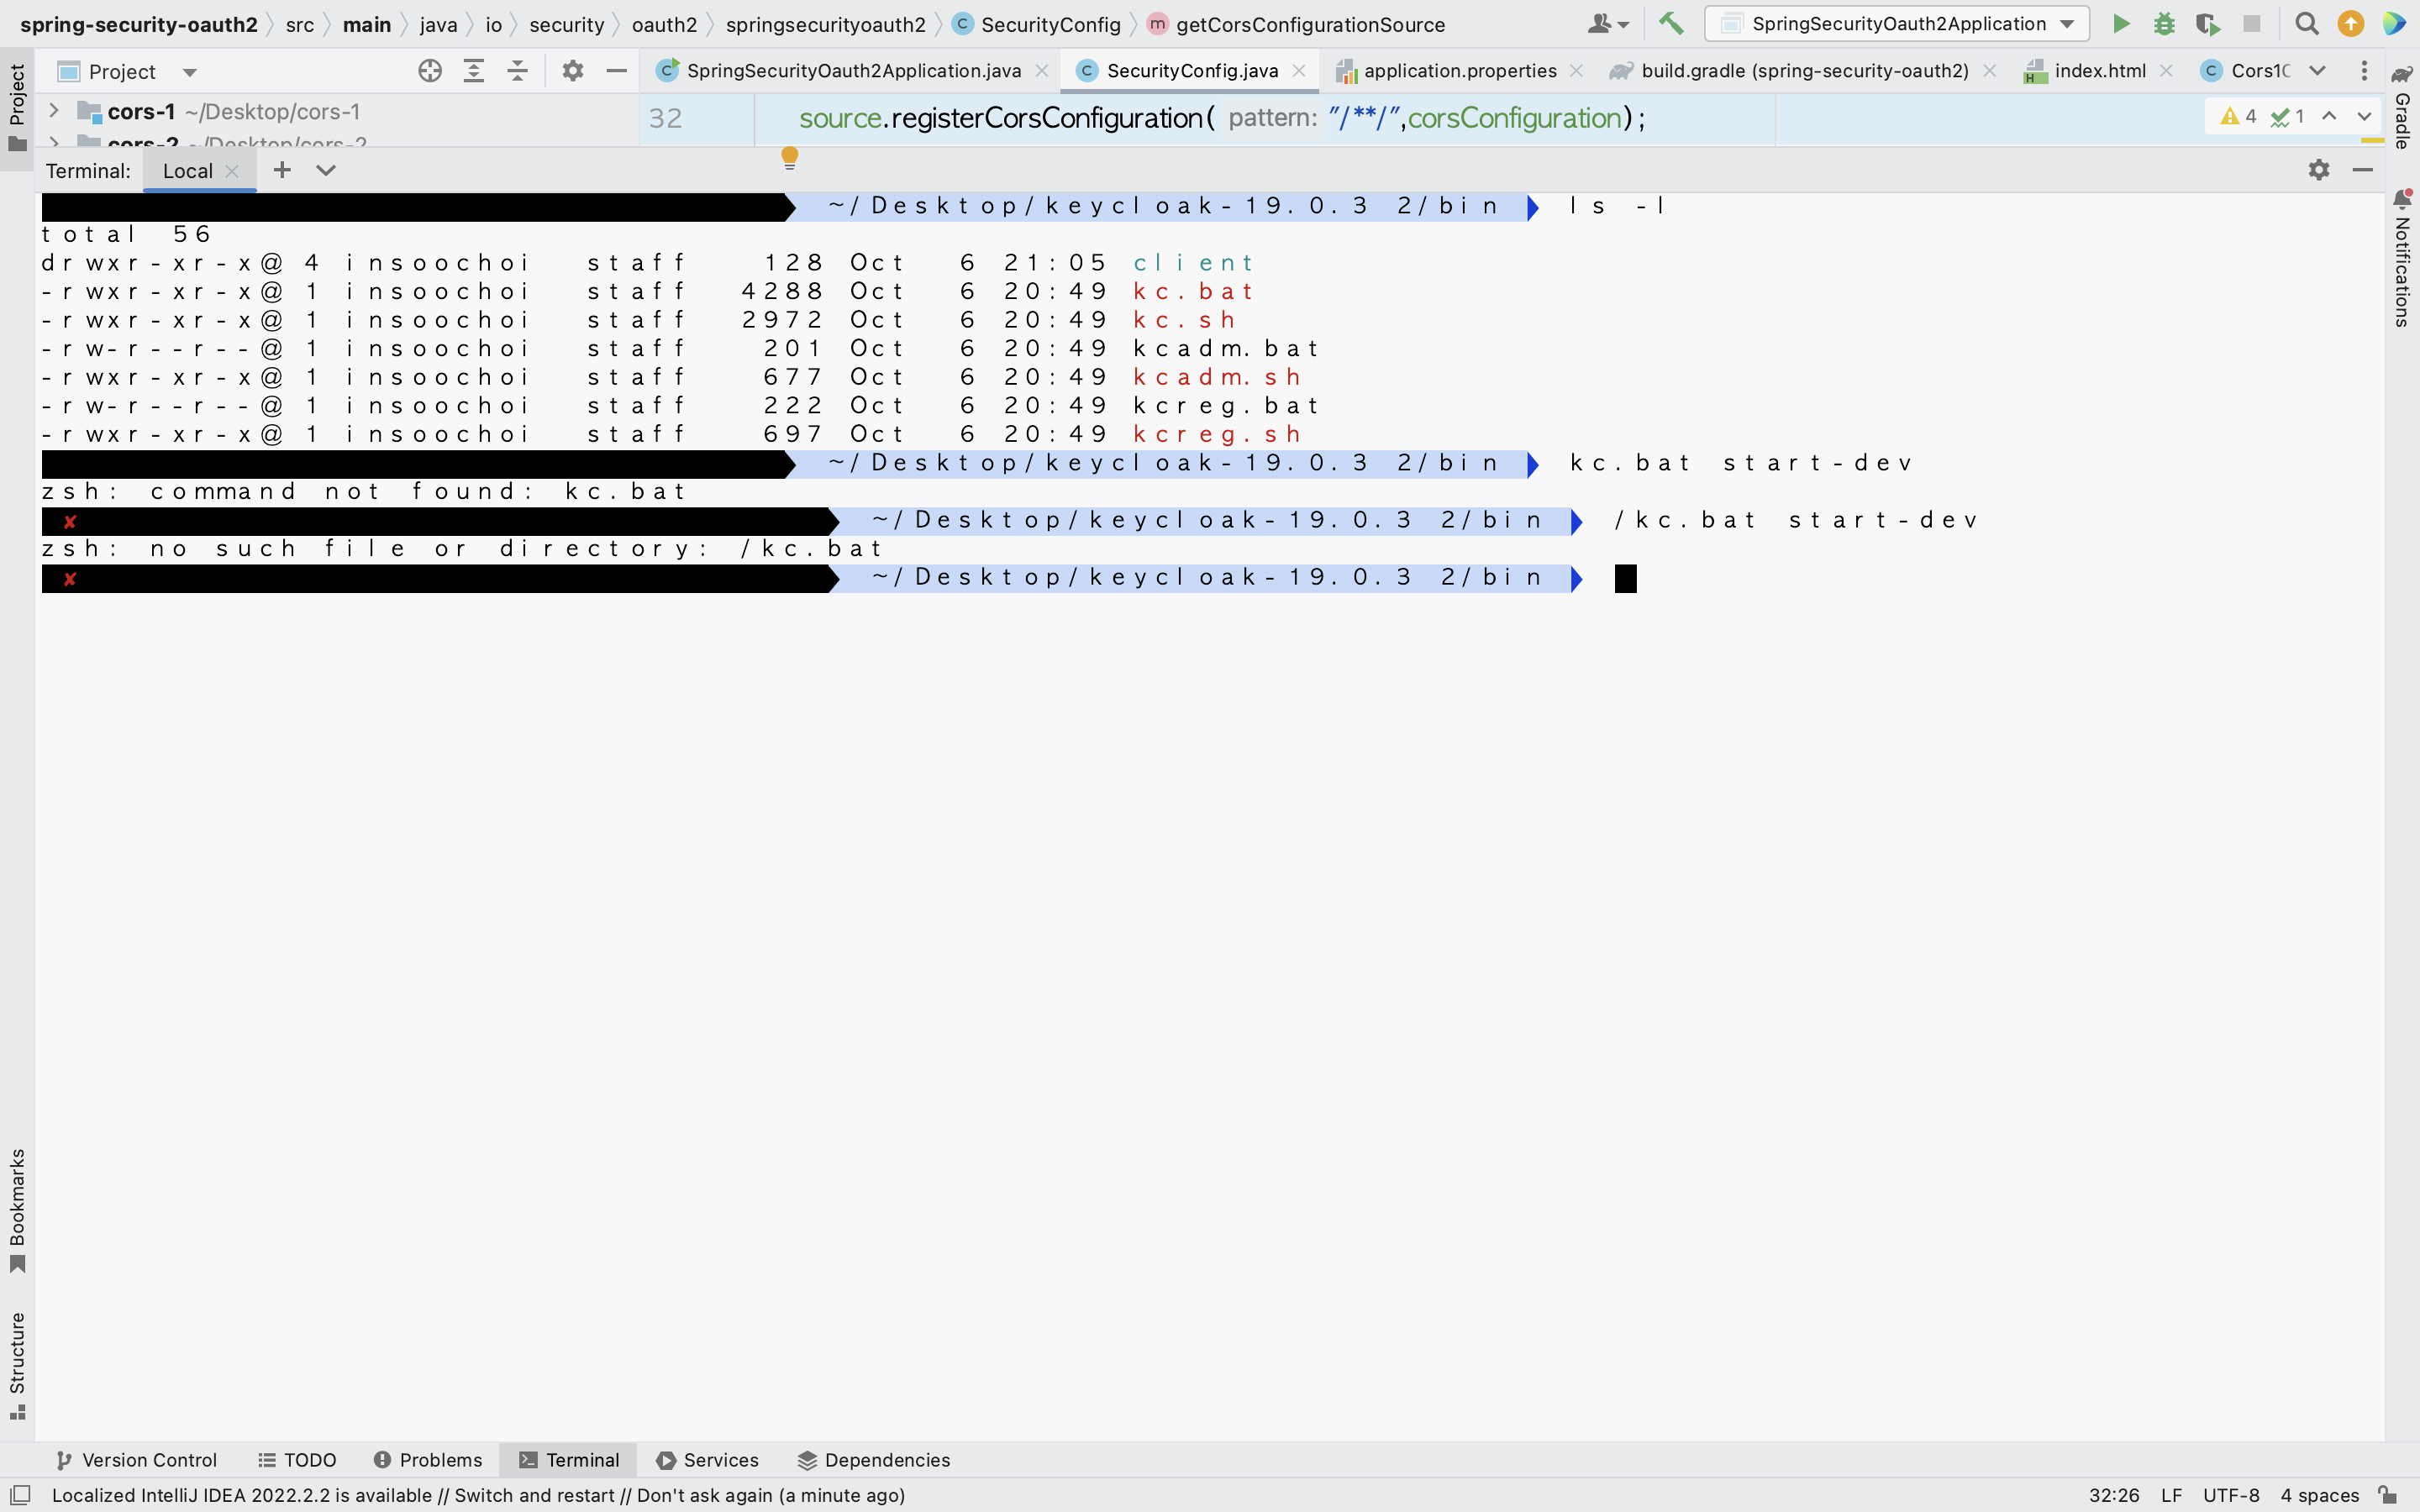Click line number 32 in gutter

(x=665, y=118)
